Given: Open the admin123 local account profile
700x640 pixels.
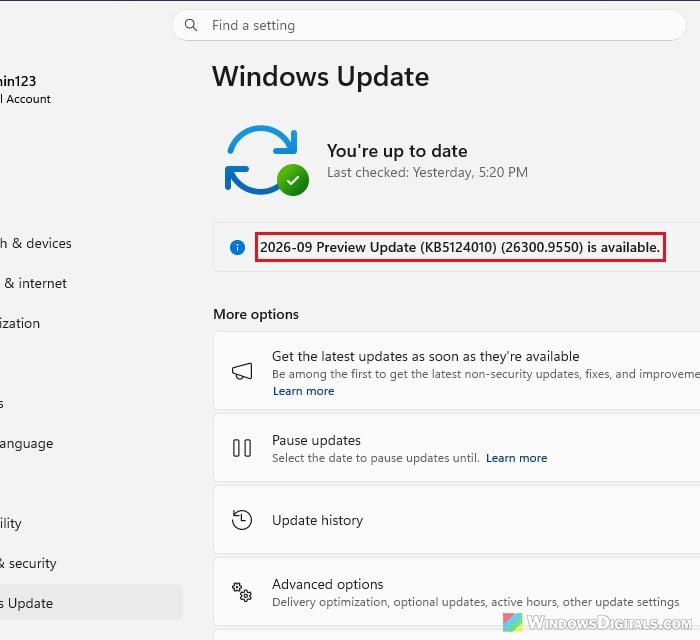Looking at the screenshot, I should [25, 89].
